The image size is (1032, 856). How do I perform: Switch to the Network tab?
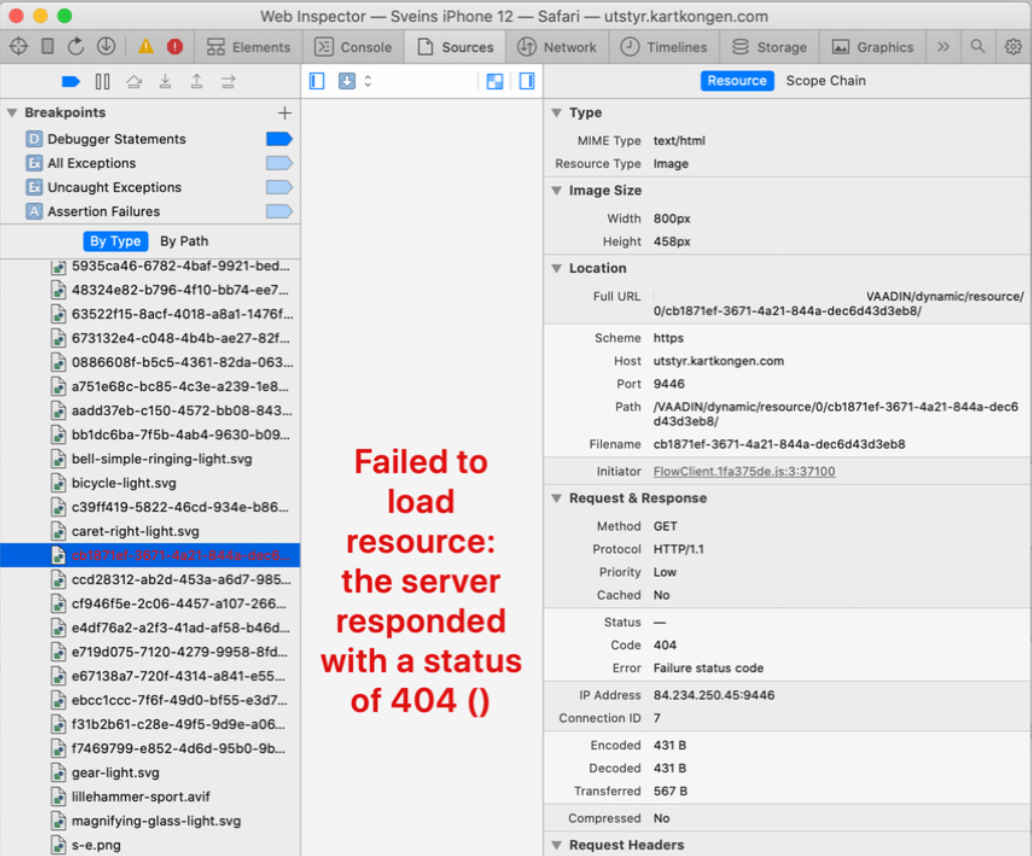click(x=557, y=46)
